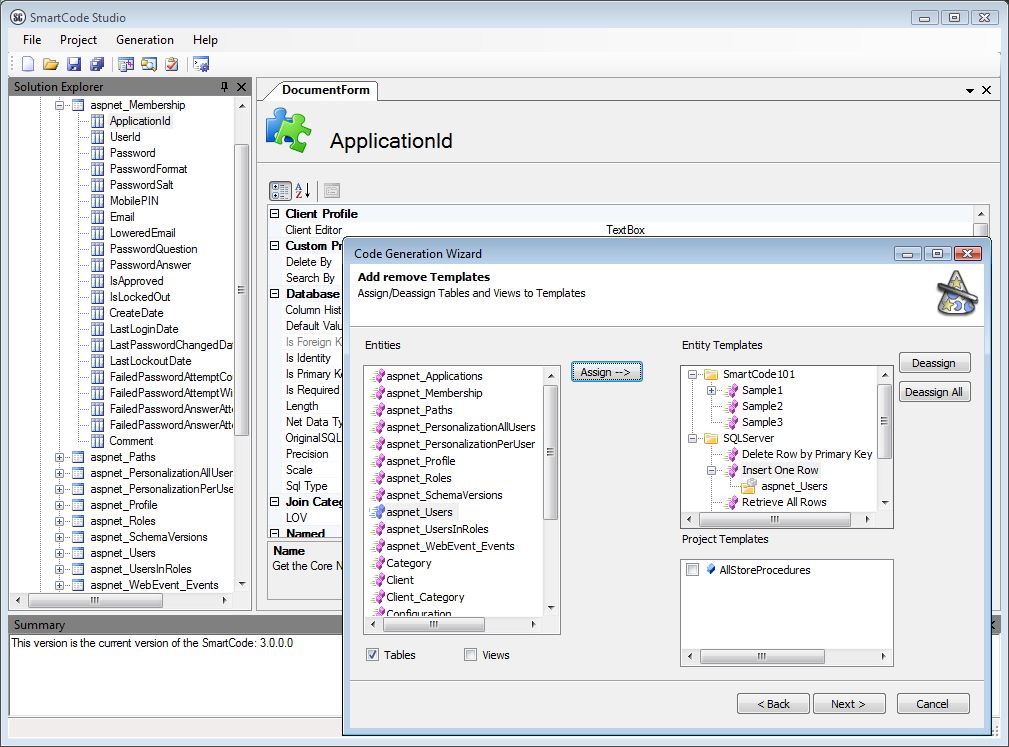The height and width of the screenshot is (747, 1009).
Task: Proceed with the Next > button
Action: (849, 704)
